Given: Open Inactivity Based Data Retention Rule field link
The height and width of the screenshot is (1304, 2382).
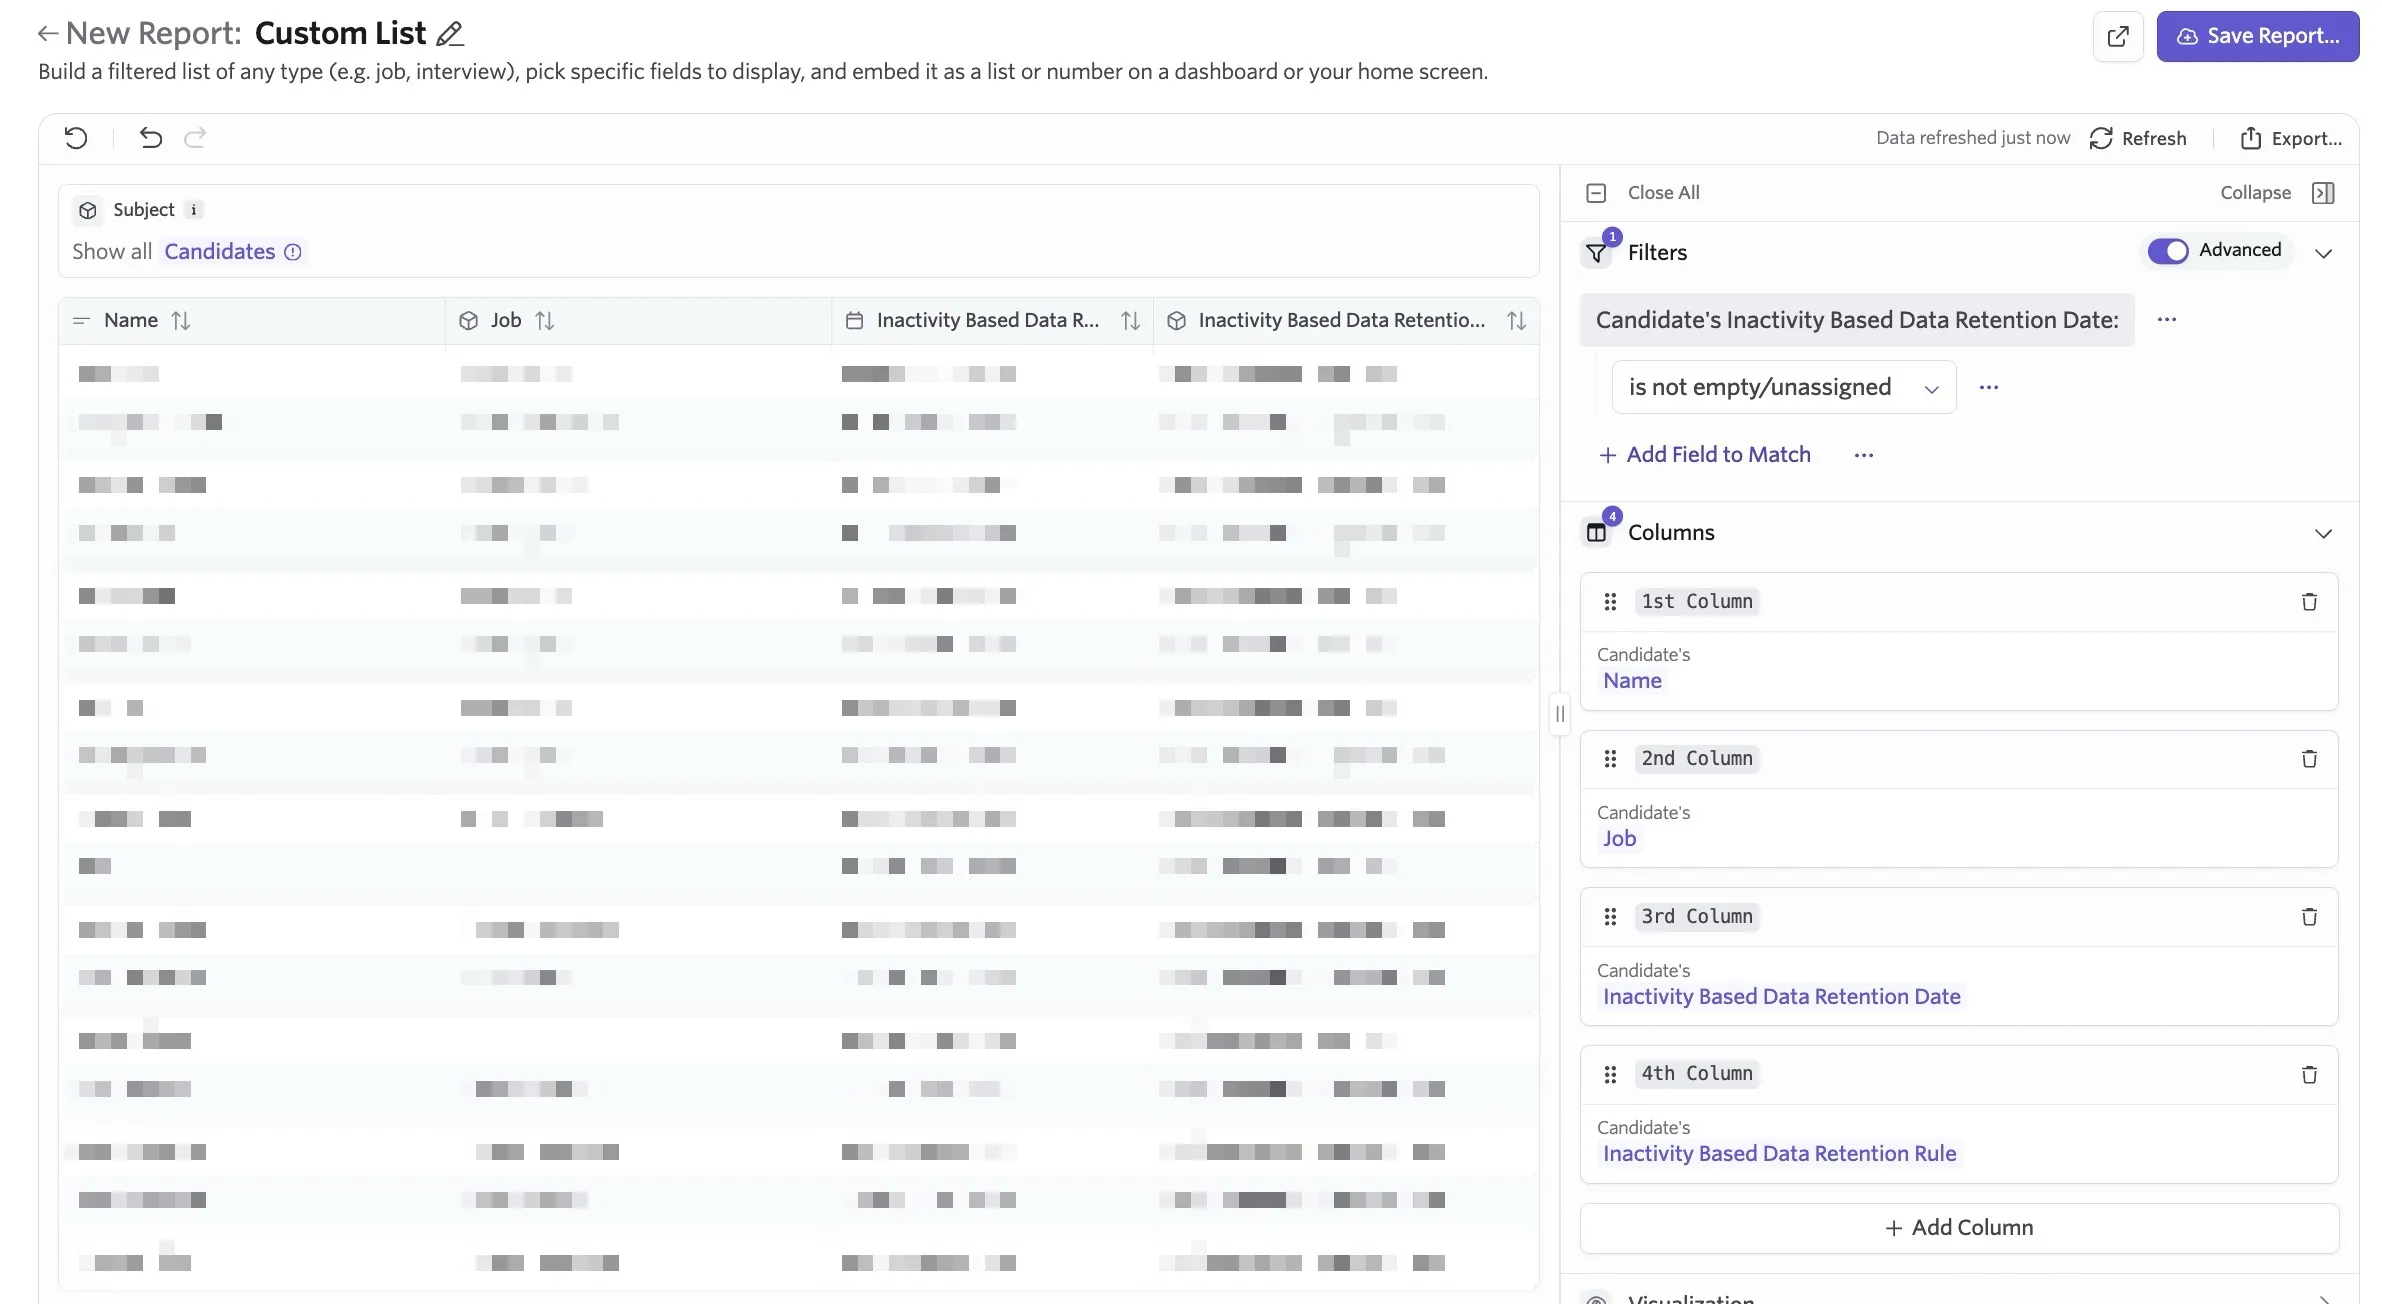Looking at the screenshot, I should tap(1779, 1154).
